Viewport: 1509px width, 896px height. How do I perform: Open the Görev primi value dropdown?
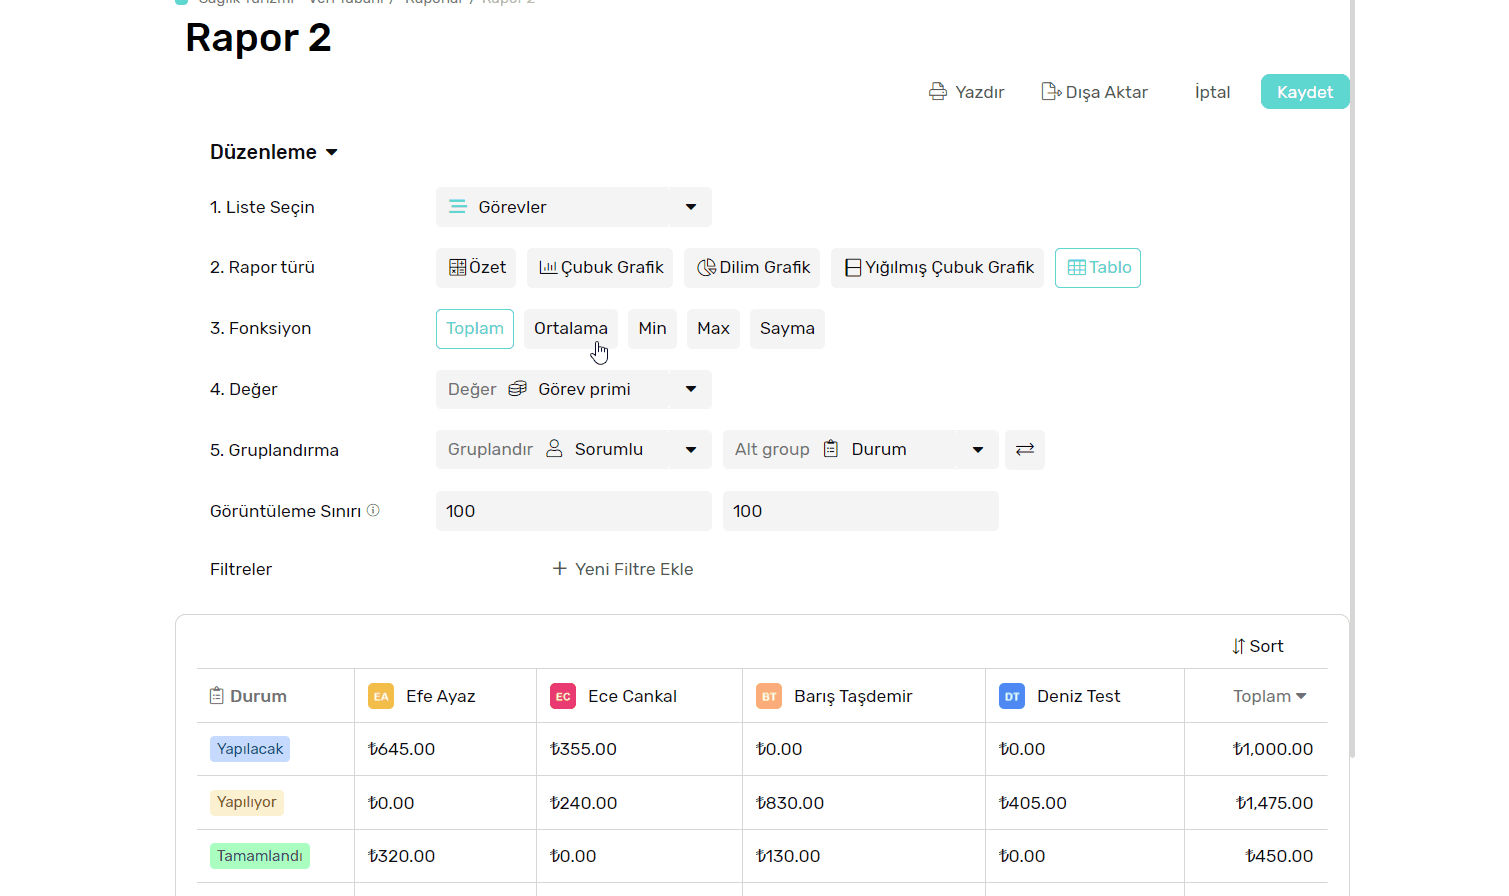coord(691,389)
